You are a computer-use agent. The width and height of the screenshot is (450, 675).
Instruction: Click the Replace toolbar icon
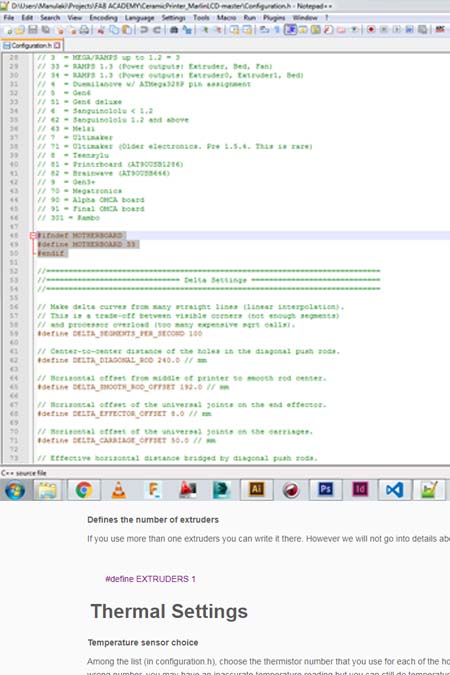(x=187, y=30)
